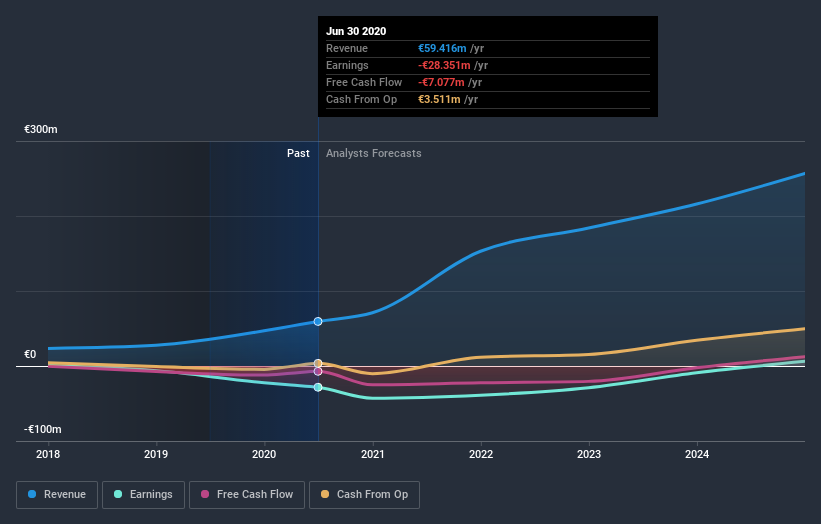
Task: Click the €300m y-axis label
Action: 41,129
